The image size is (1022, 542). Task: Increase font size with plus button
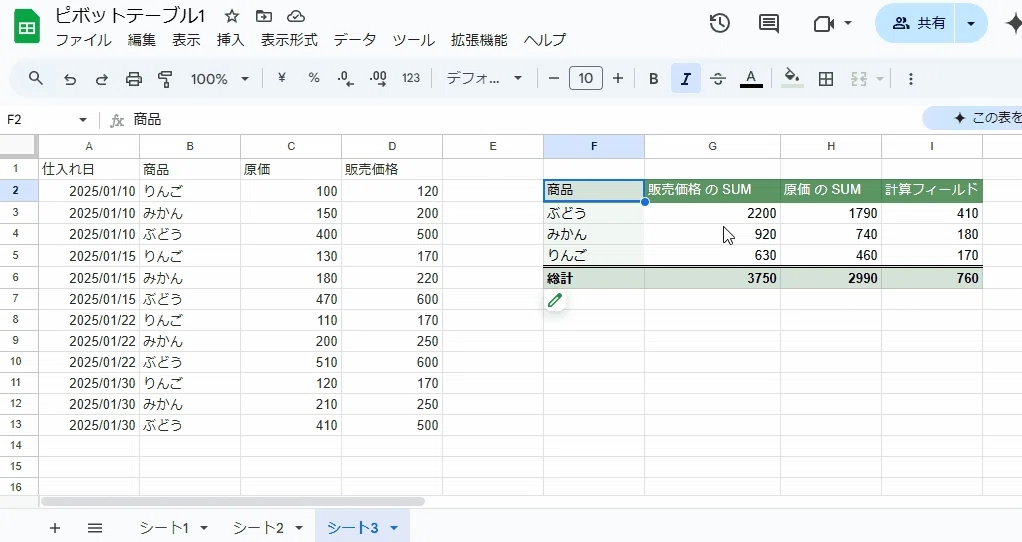(618, 79)
